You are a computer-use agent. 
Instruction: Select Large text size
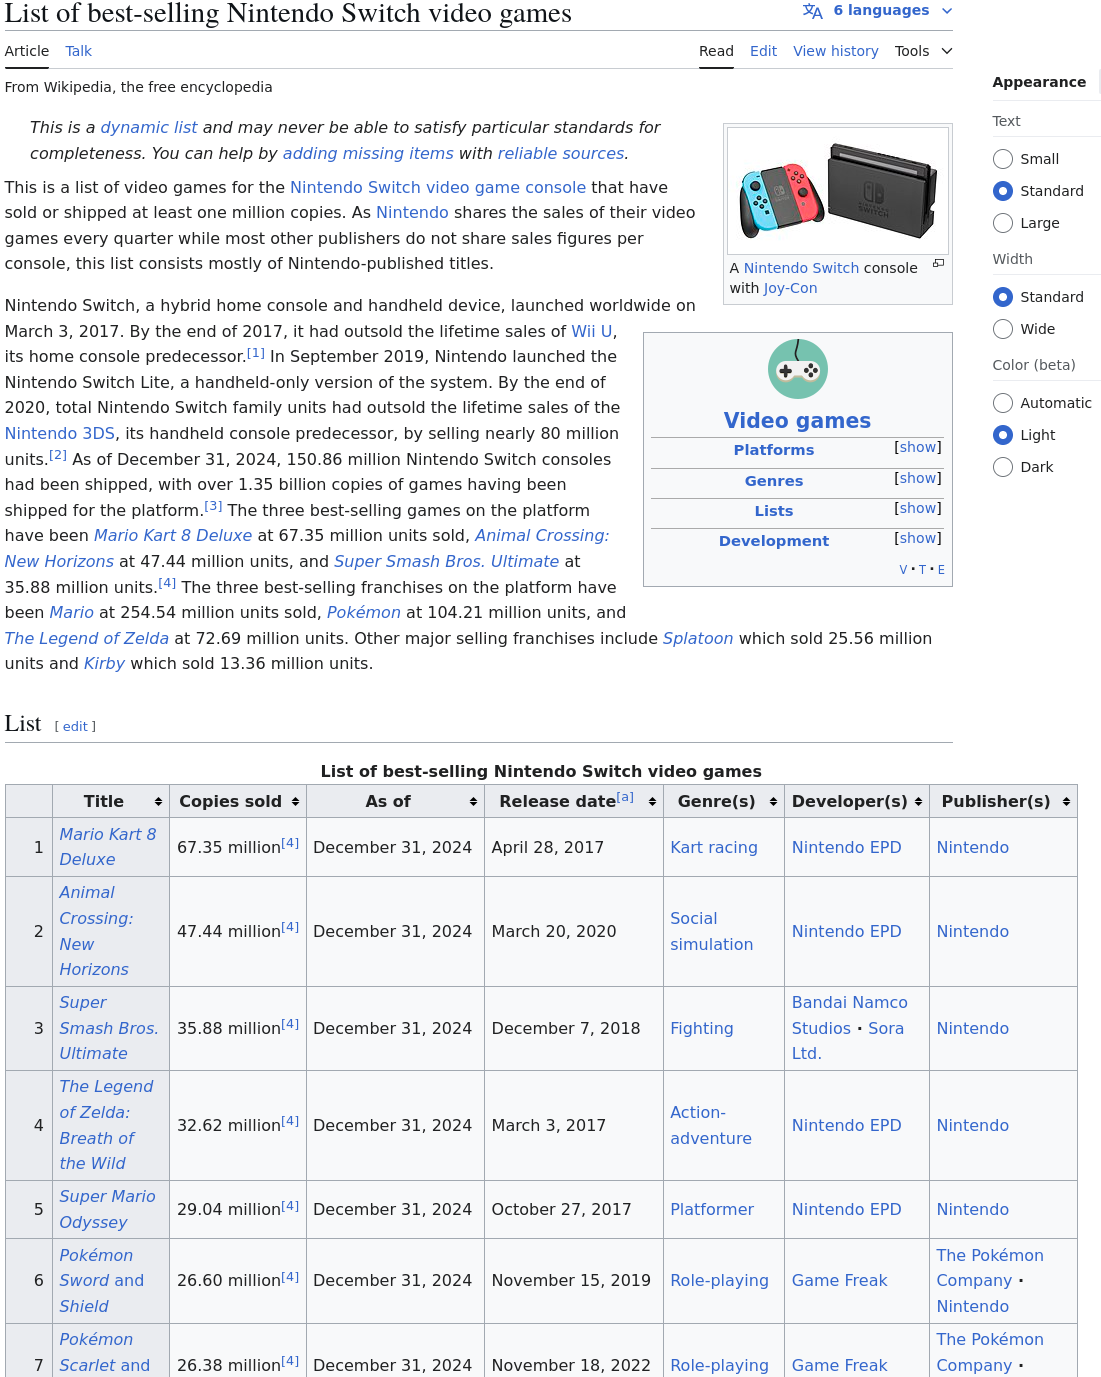point(1003,223)
